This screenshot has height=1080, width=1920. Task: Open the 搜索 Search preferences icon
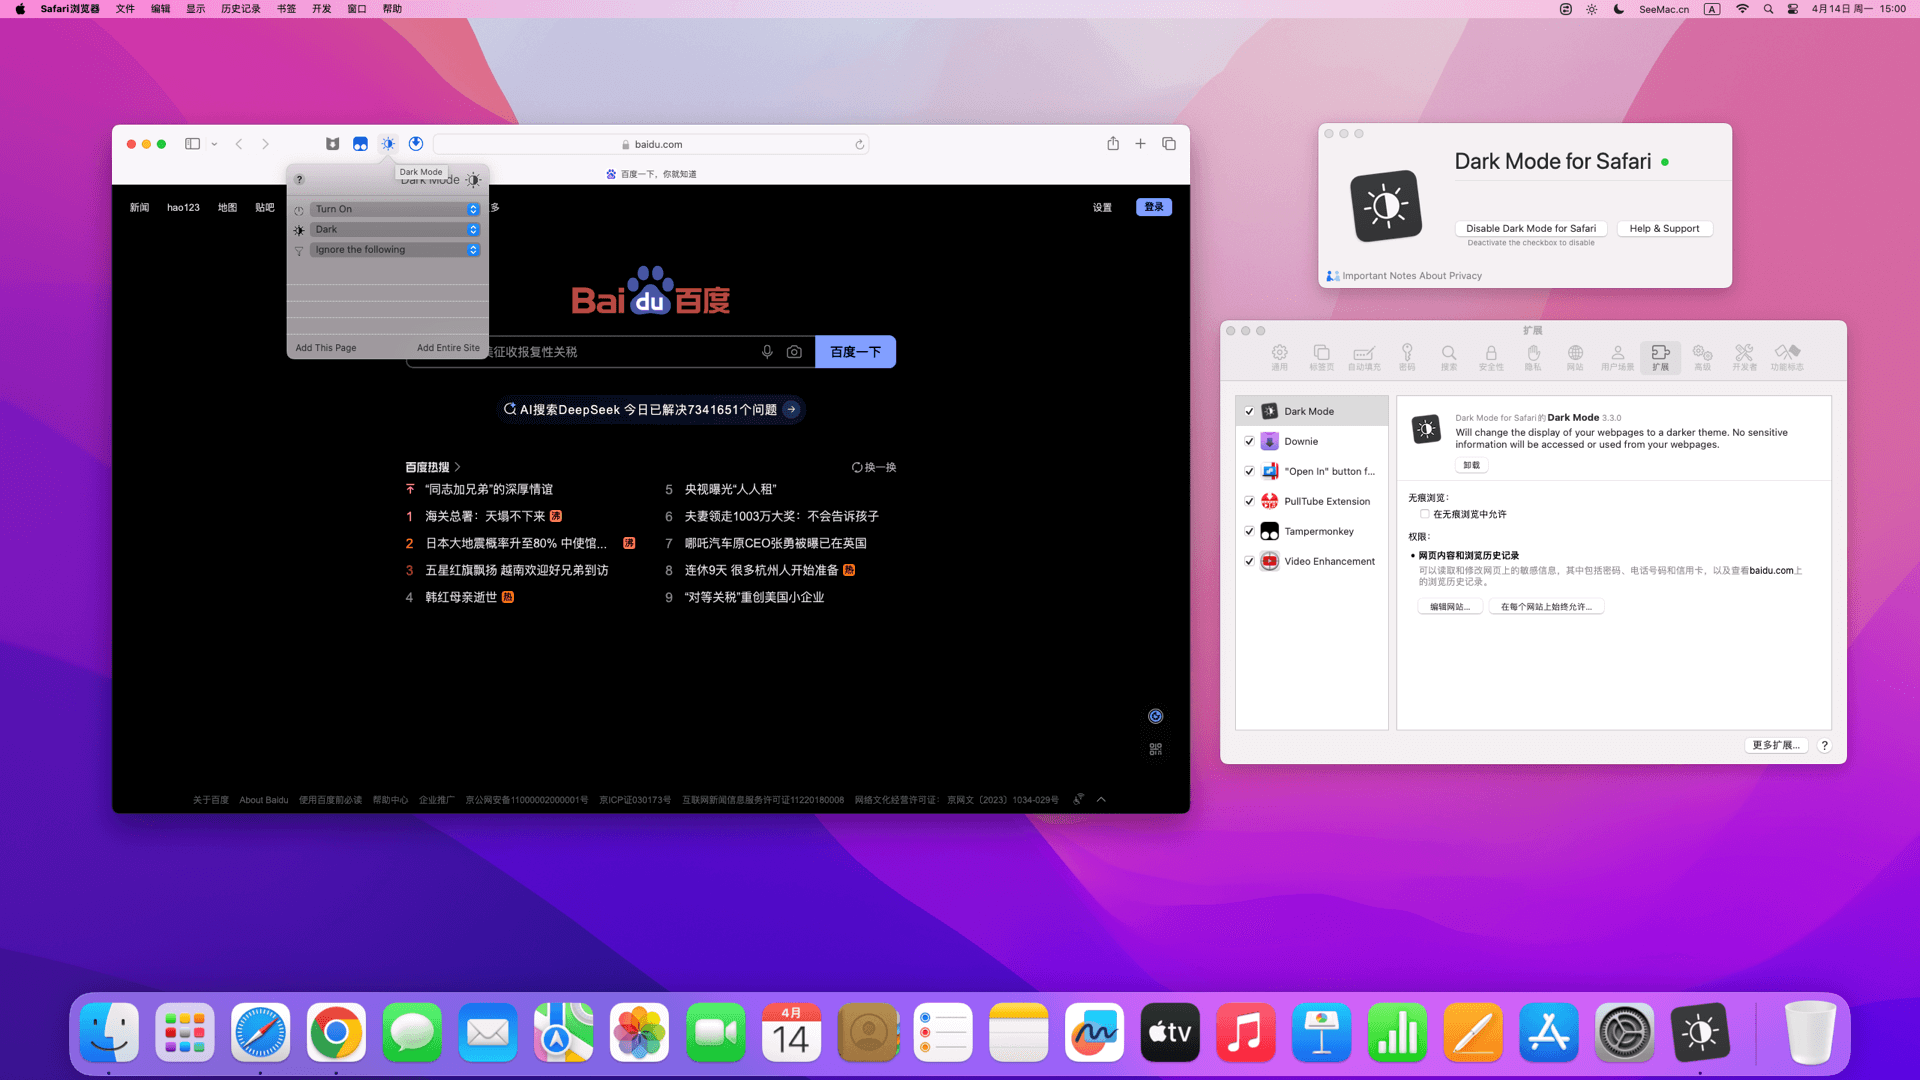(x=1449, y=357)
